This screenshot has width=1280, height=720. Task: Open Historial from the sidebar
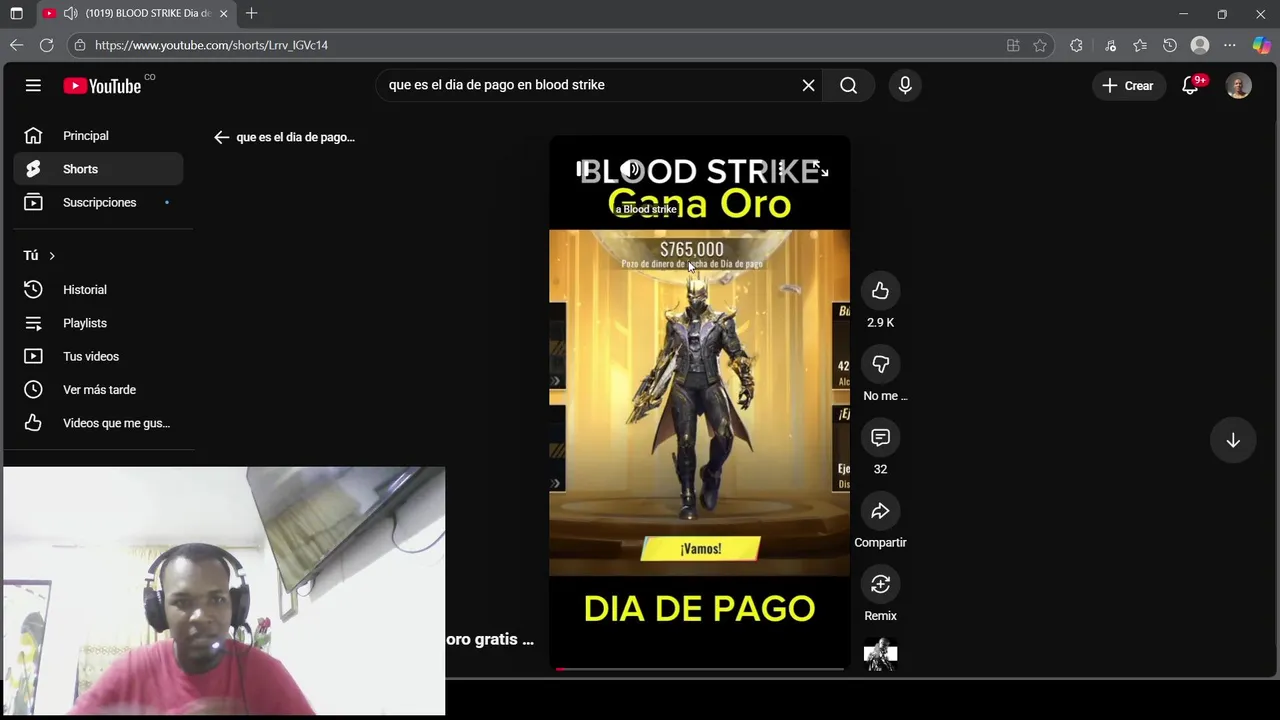click(98, 290)
